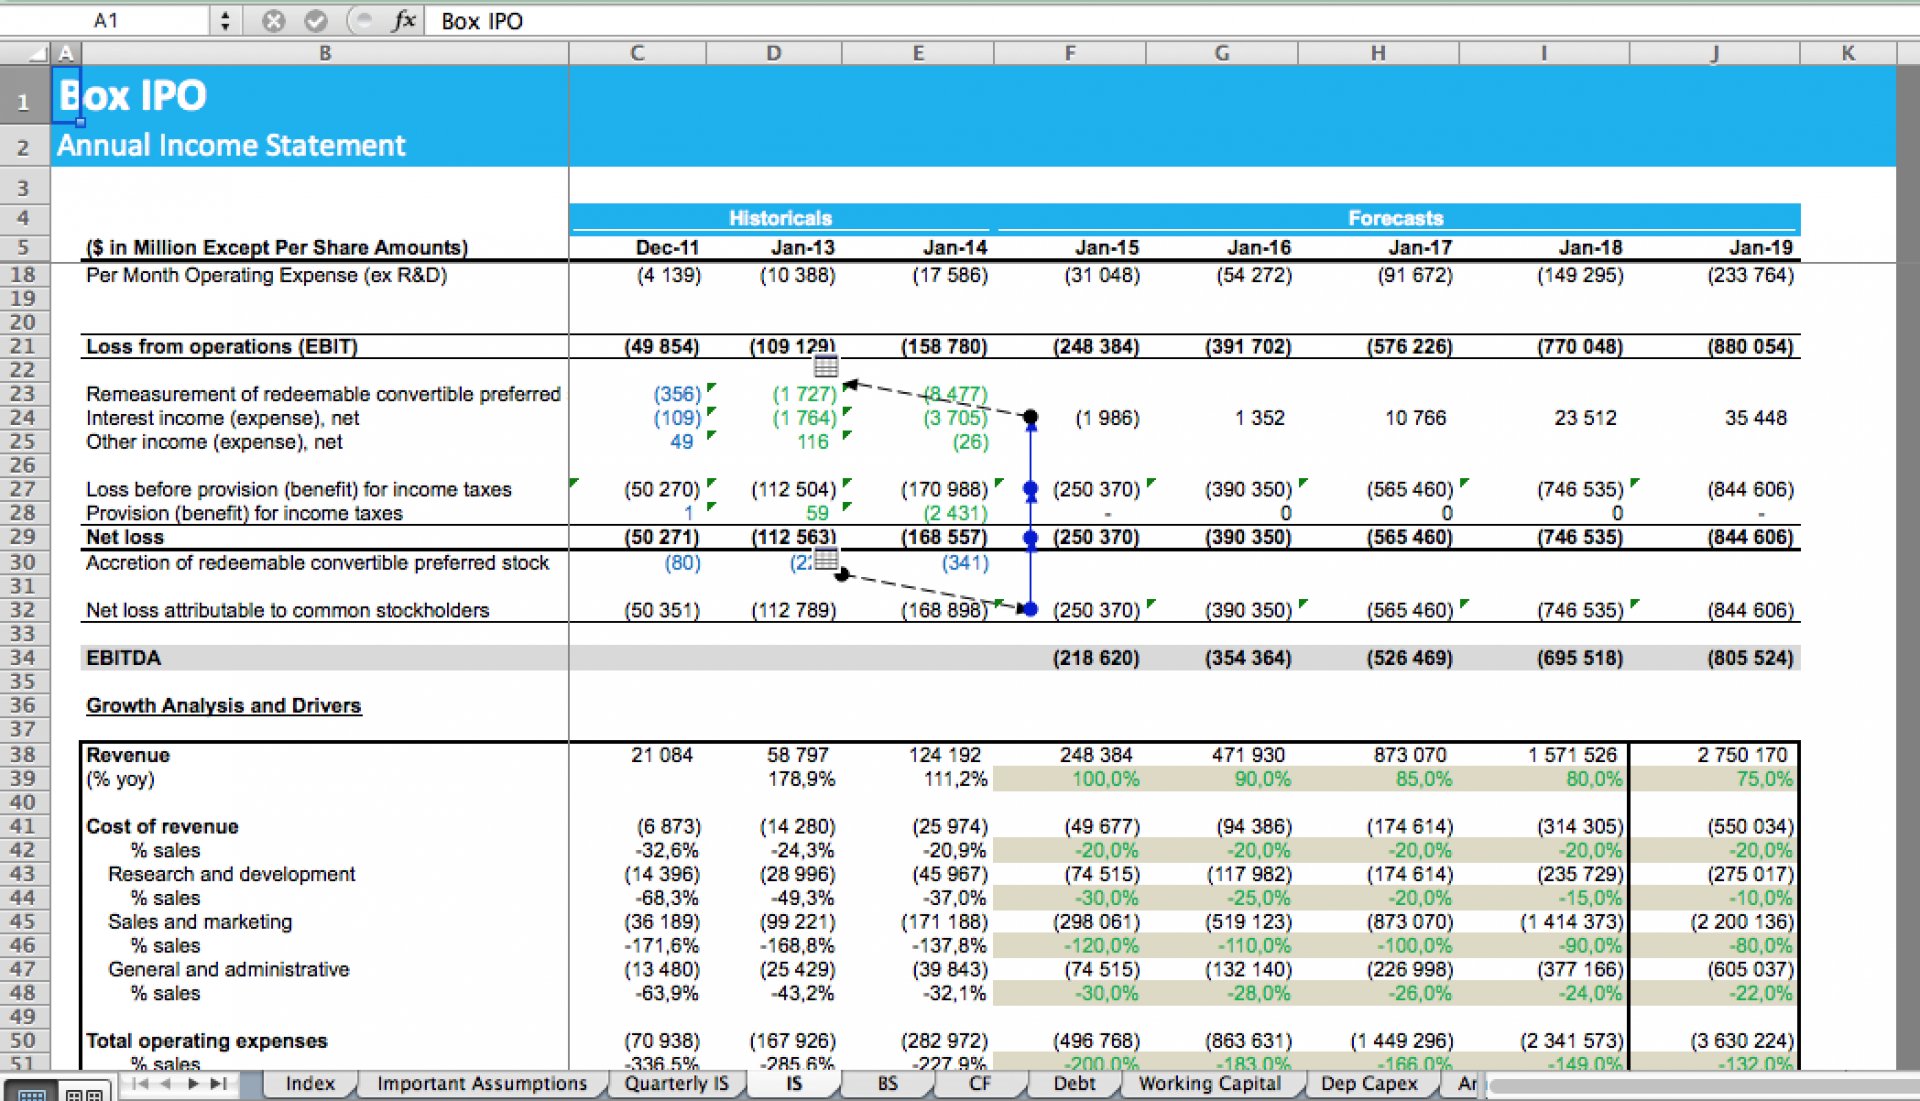Select Net loss label cell
This screenshot has width=1920, height=1101.
(124, 537)
